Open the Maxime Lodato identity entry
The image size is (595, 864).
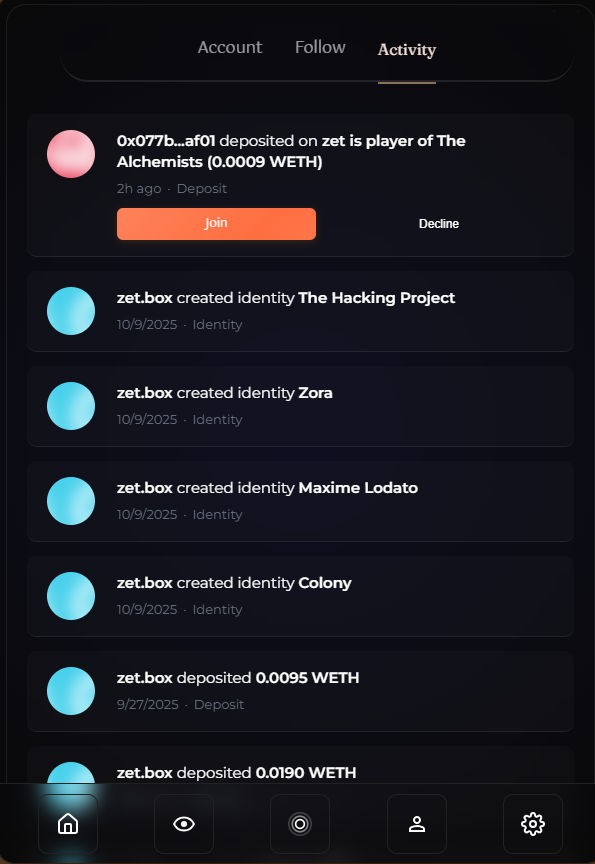(358, 488)
